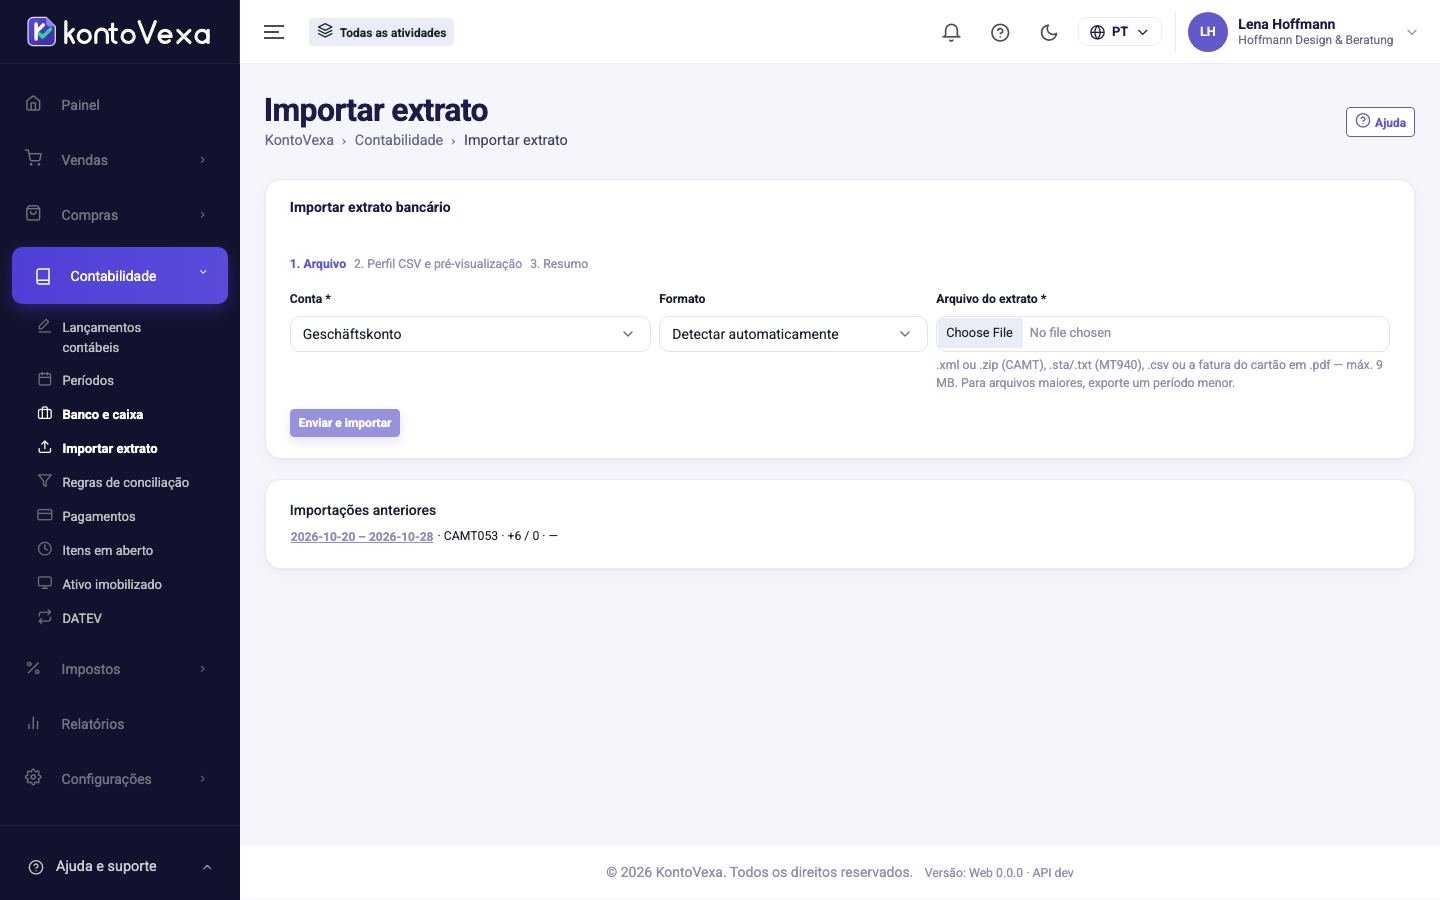Select the Contabilidade menu item

click(x=120, y=276)
